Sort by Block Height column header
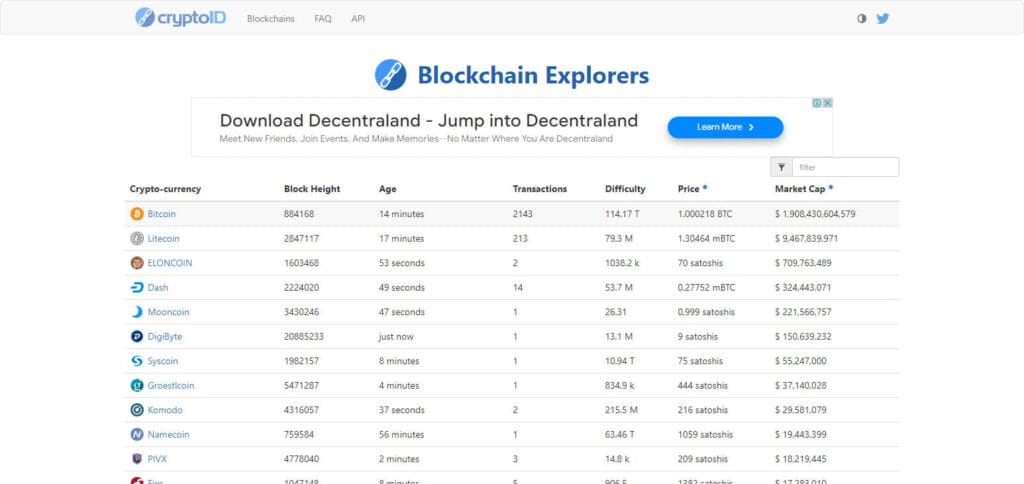This screenshot has width=1024, height=484. (x=312, y=189)
